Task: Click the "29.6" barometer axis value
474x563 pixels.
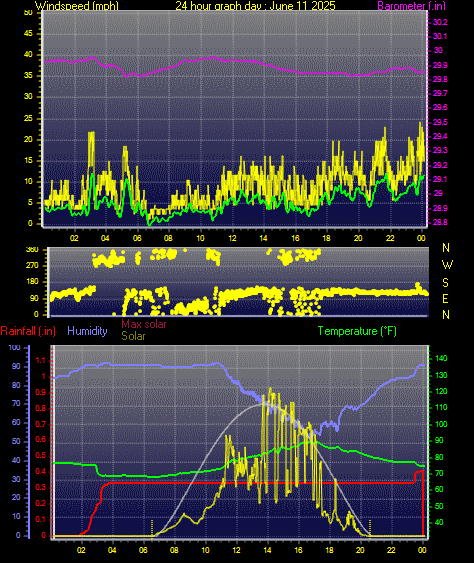Action: point(440,107)
